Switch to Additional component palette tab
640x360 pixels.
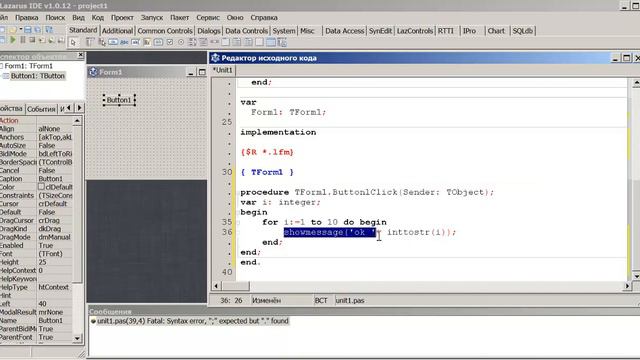(117, 31)
